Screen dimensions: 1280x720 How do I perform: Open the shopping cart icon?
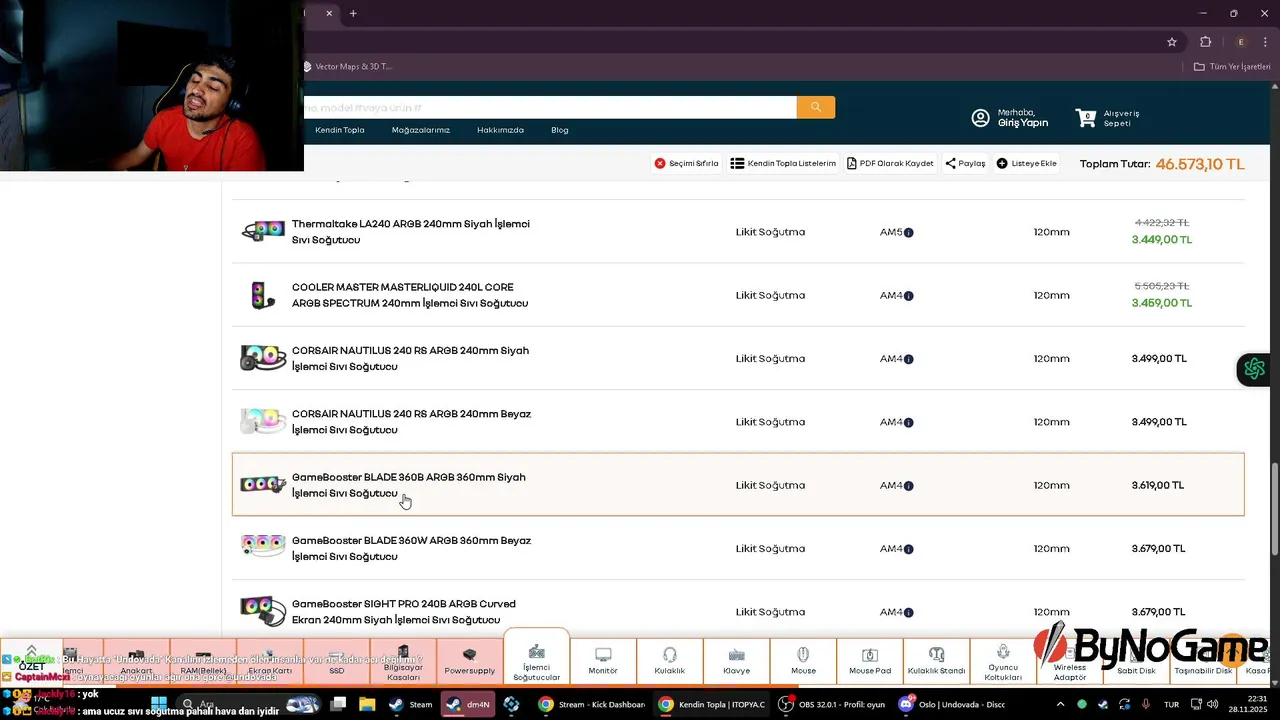pyautogui.click(x=1086, y=118)
